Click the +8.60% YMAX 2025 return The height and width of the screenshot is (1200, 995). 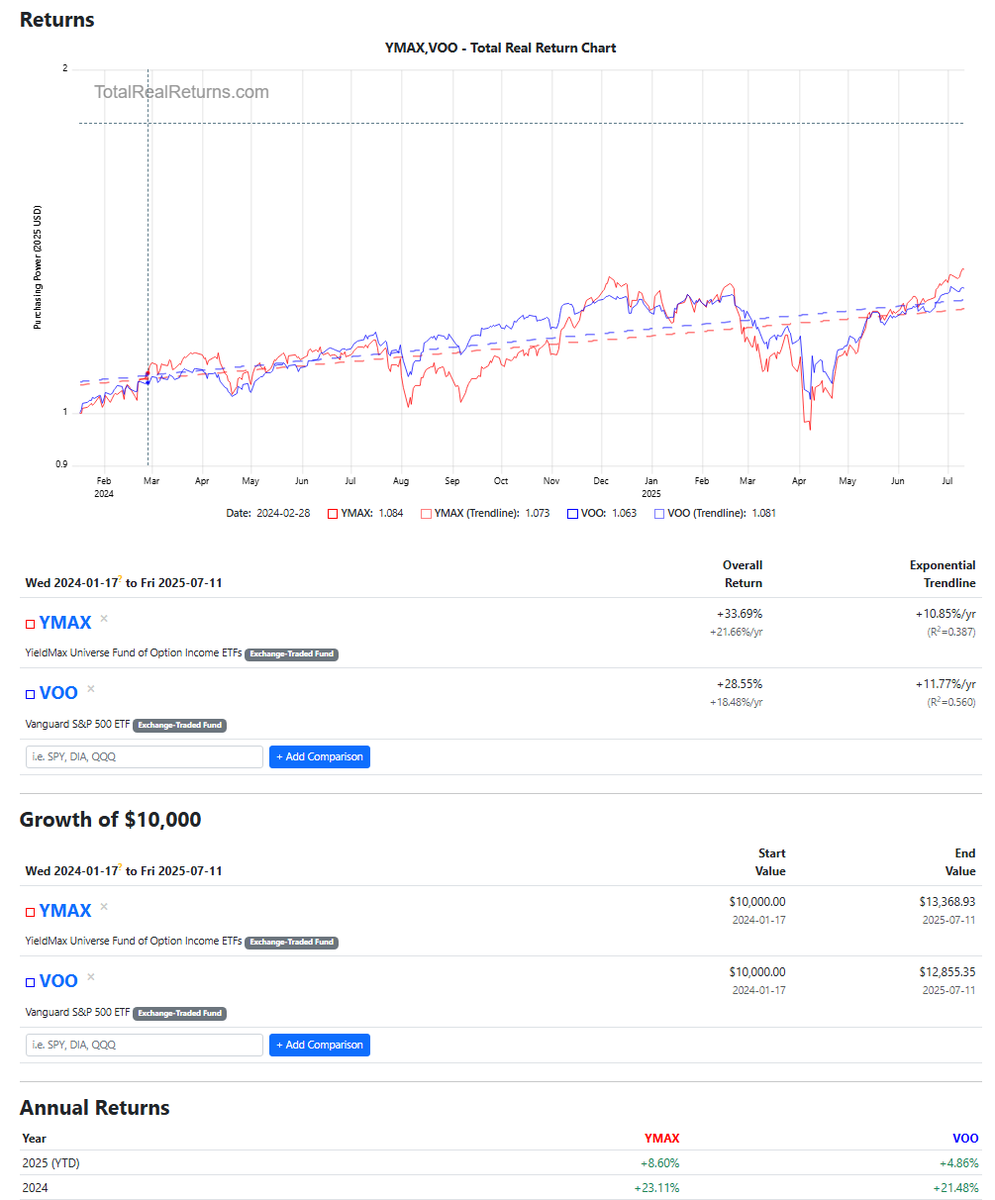[660, 1163]
